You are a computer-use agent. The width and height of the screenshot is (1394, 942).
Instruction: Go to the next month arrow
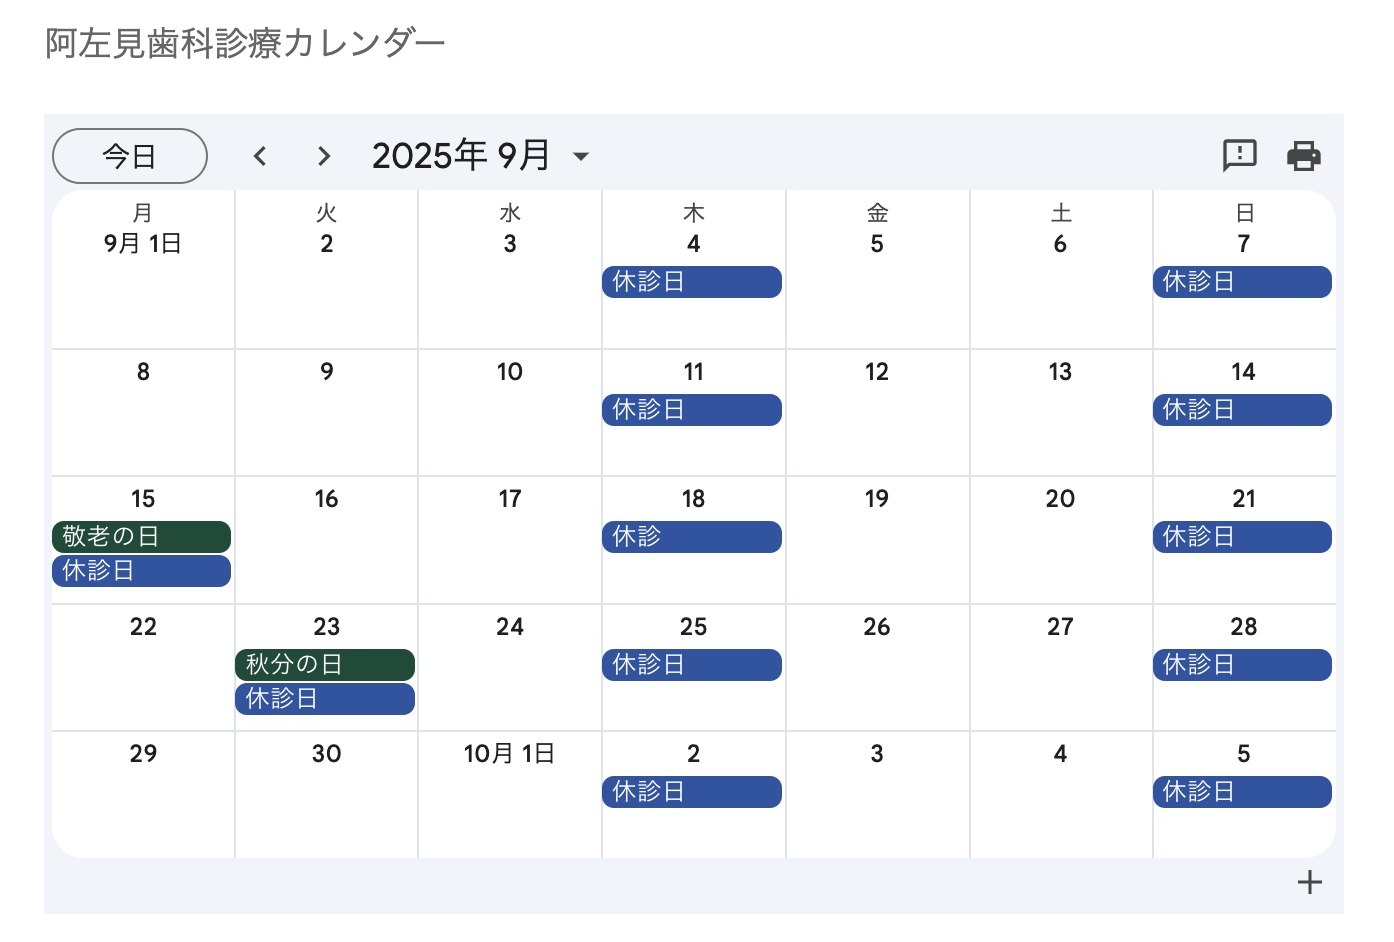click(x=323, y=156)
